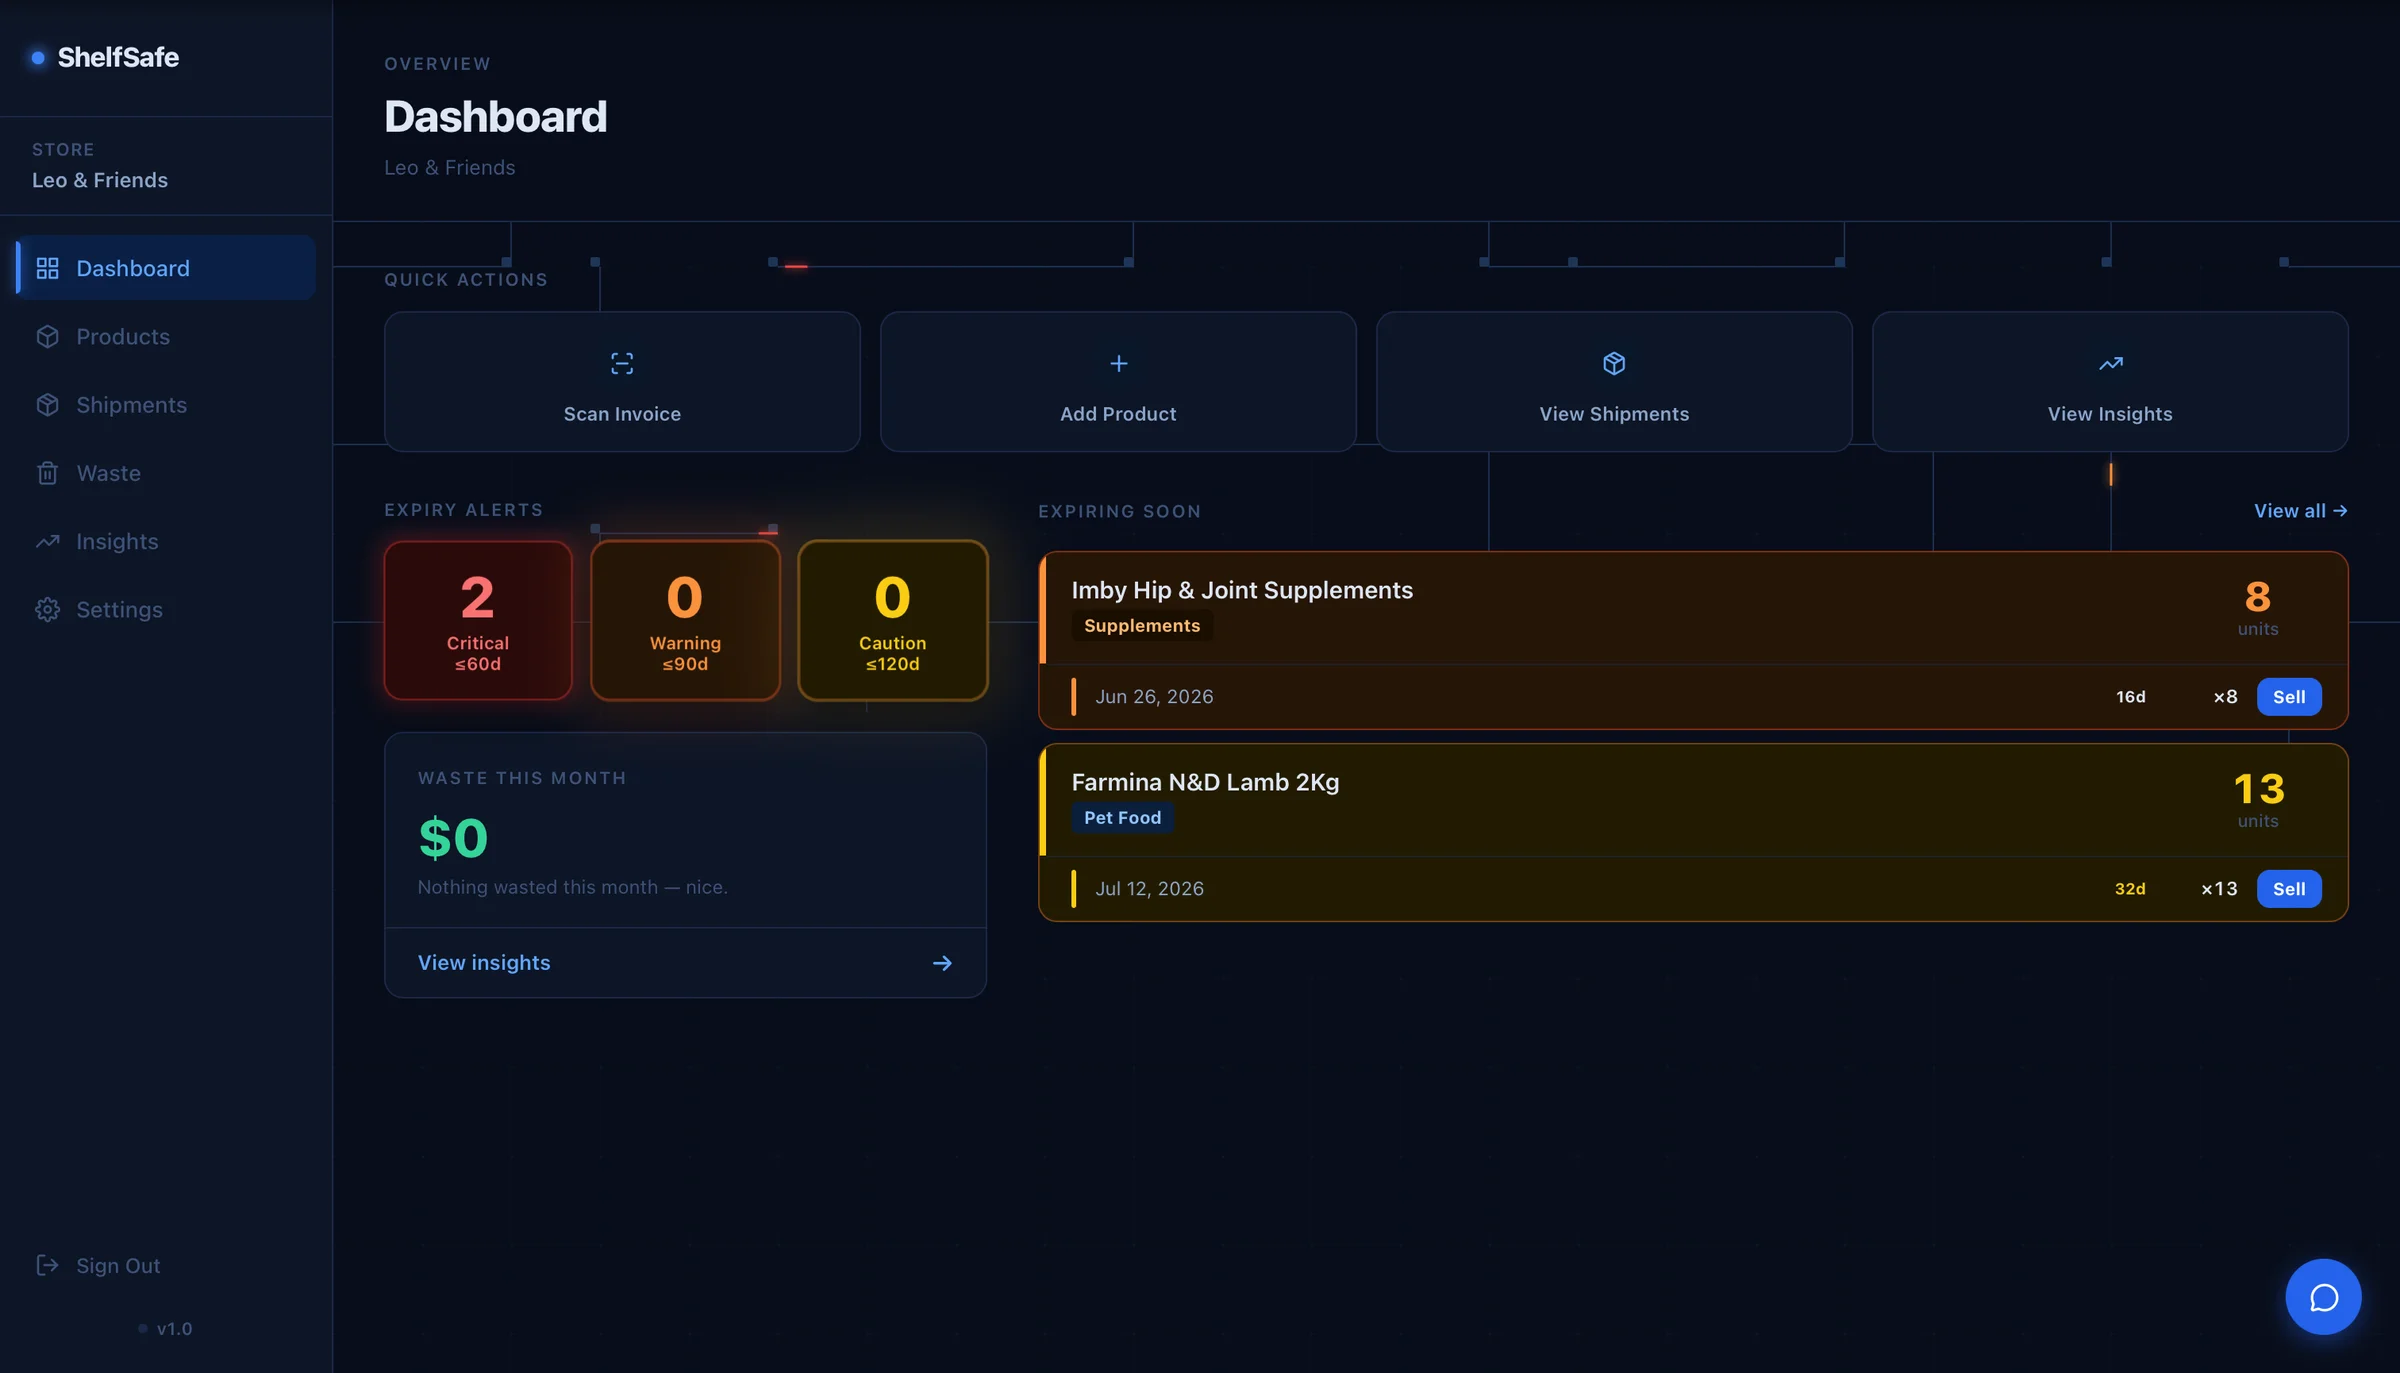Image resolution: width=2400 pixels, height=1373 pixels.
Task: Click the View Shipments box icon
Action: point(1614,364)
